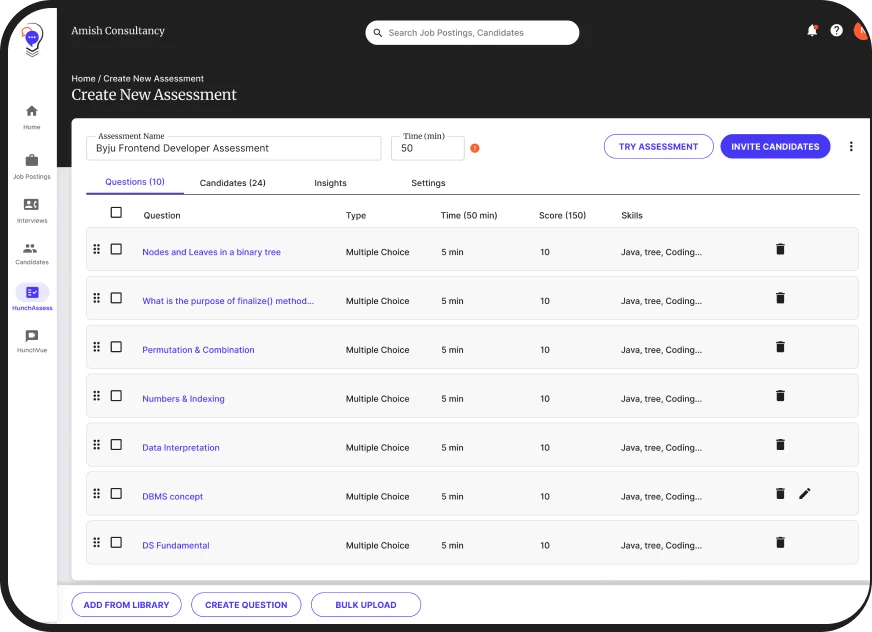872x632 pixels.
Task: Click the Invite Candidates button
Action: pos(775,146)
